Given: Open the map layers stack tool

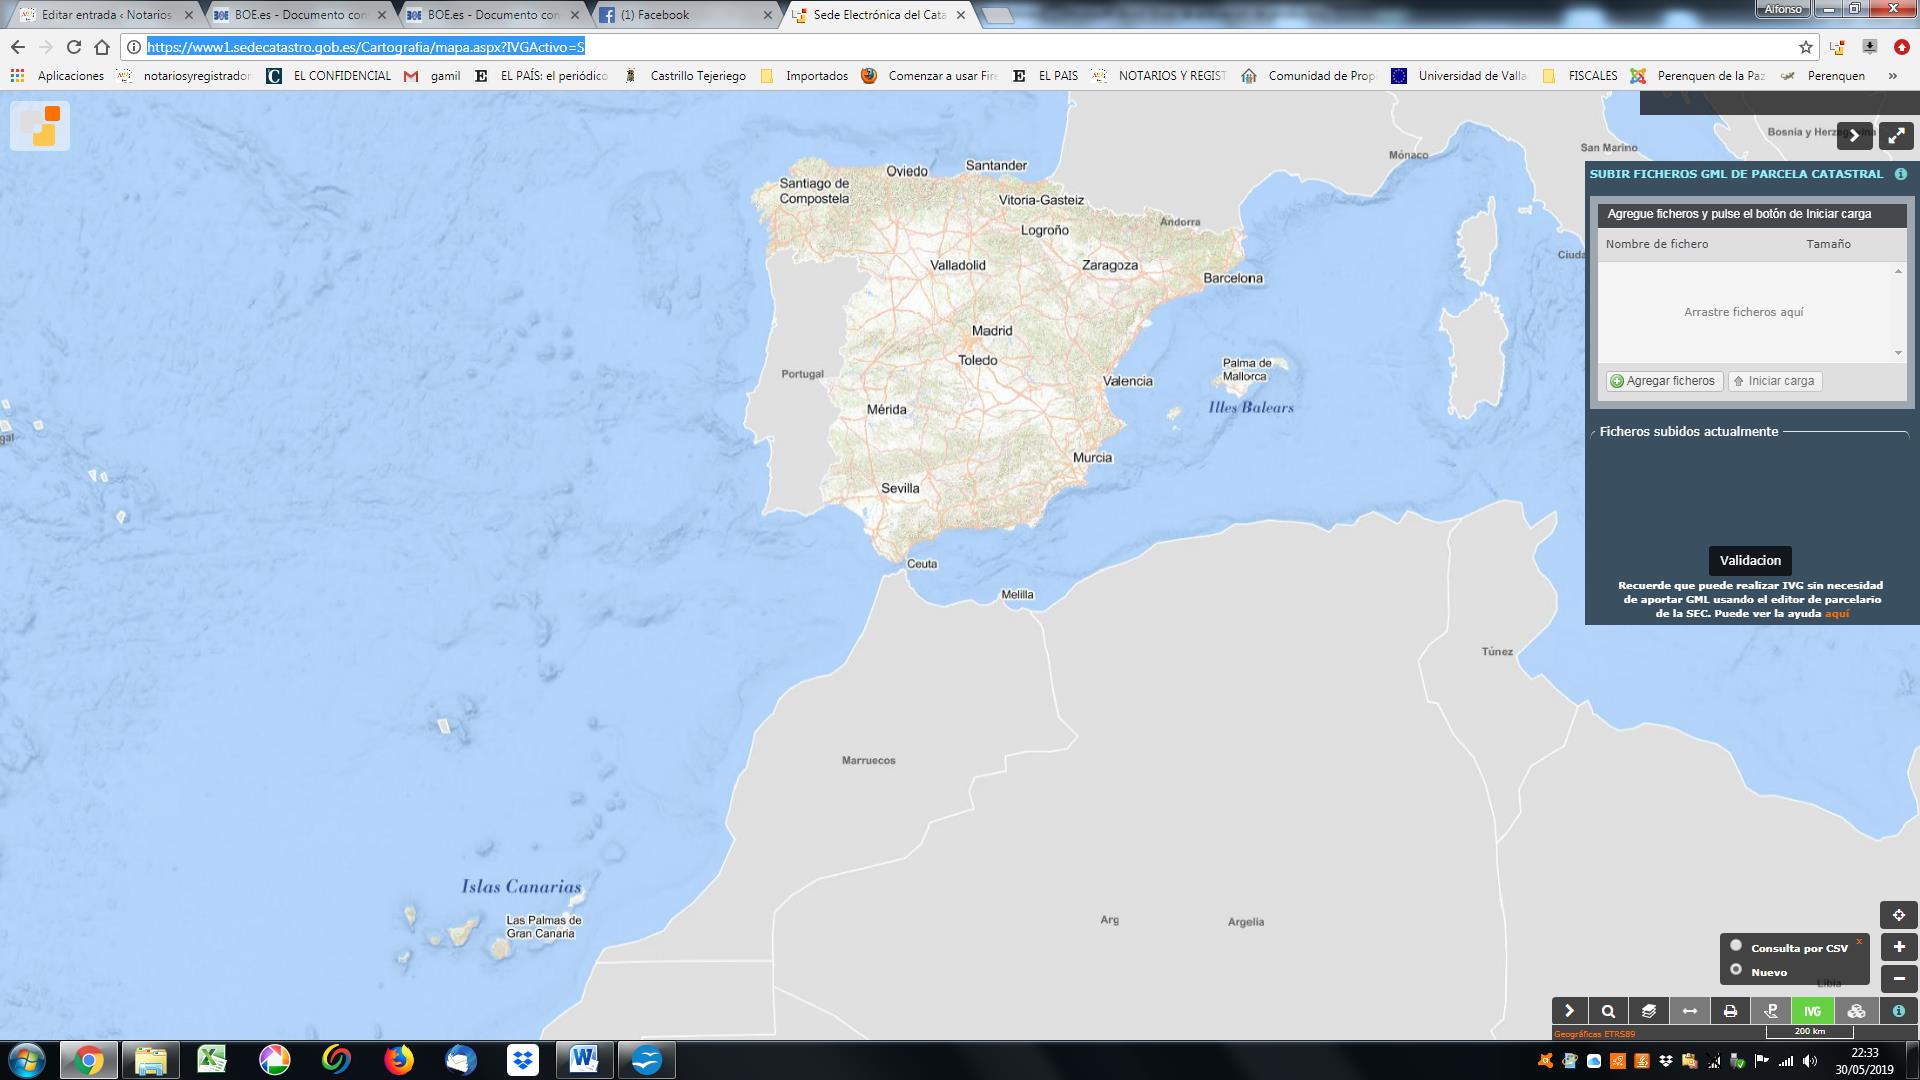Looking at the screenshot, I should pyautogui.click(x=1649, y=1011).
